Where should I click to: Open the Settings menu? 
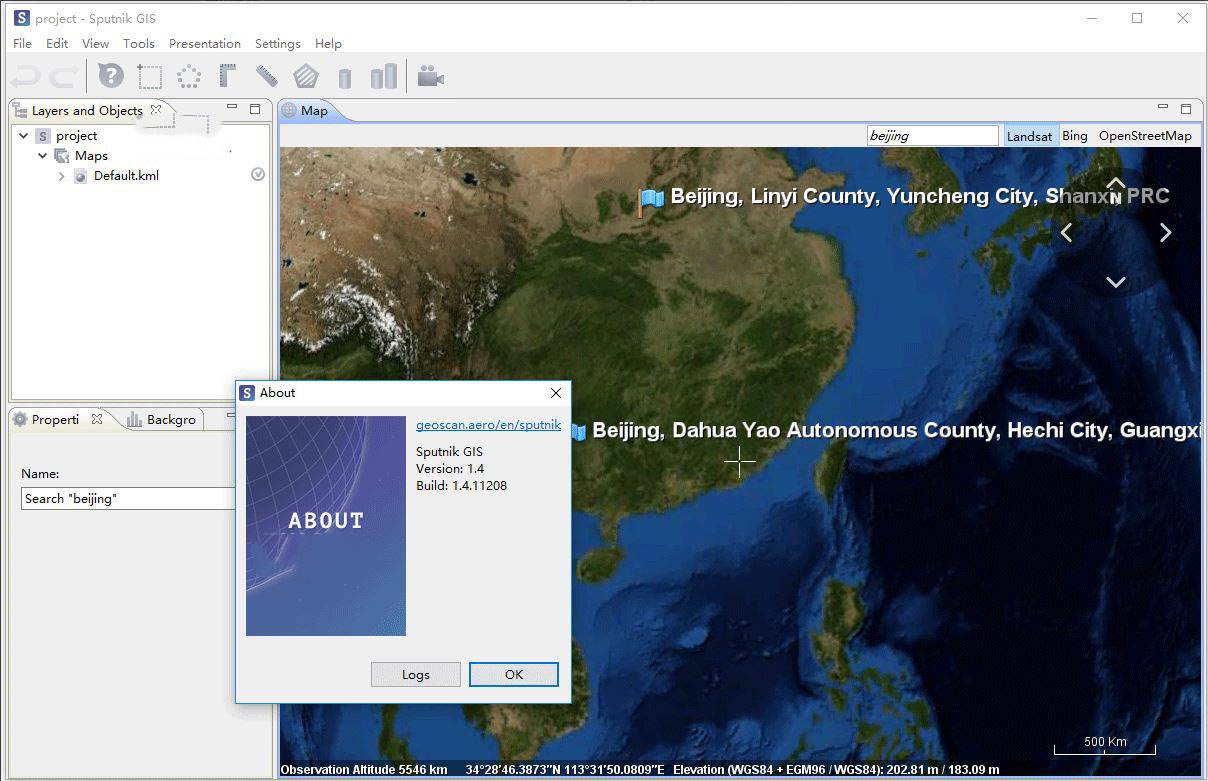tap(278, 44)
